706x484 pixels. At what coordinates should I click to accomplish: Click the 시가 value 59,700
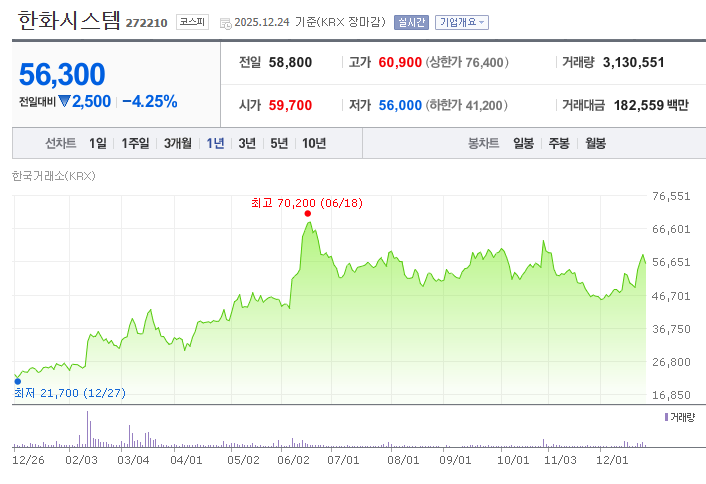click(290, 105)
